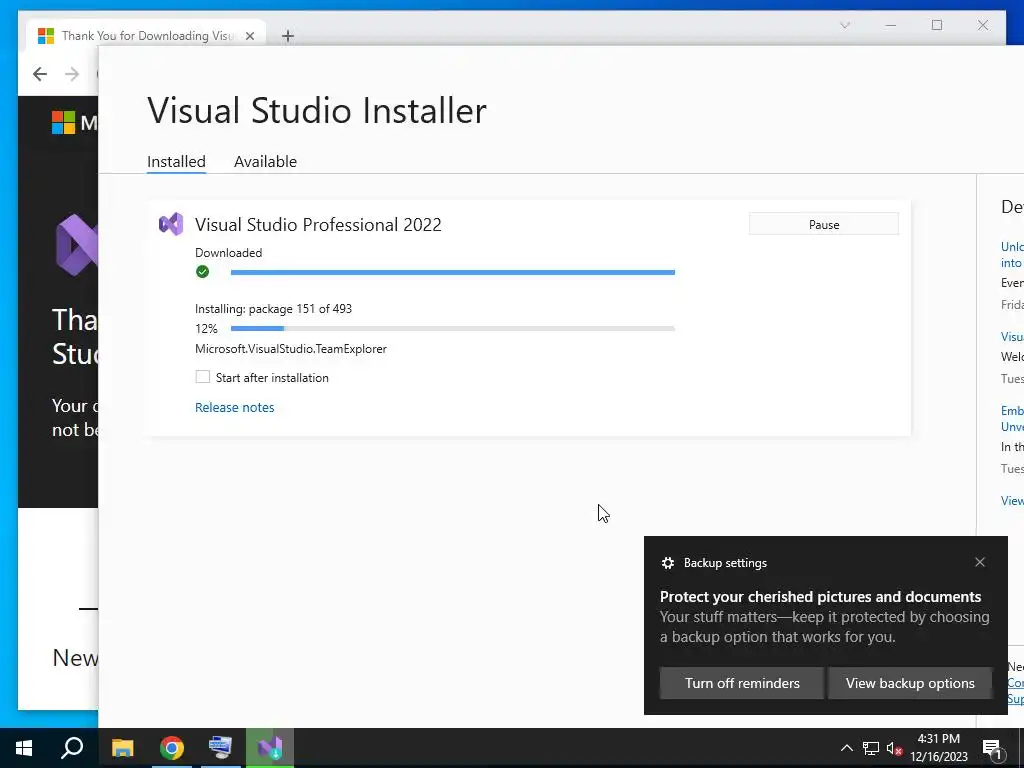Click the Visual Studio Installer heading
The height and width of the screenshot is (768, 1024).
[317, 110]
